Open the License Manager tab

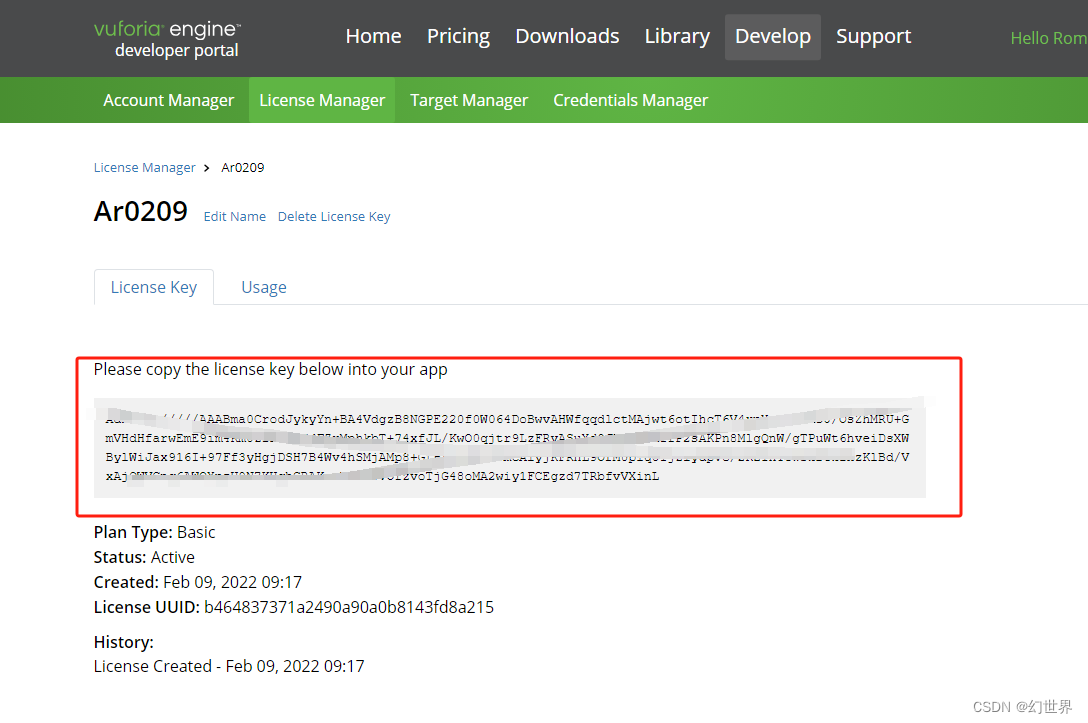322,100
